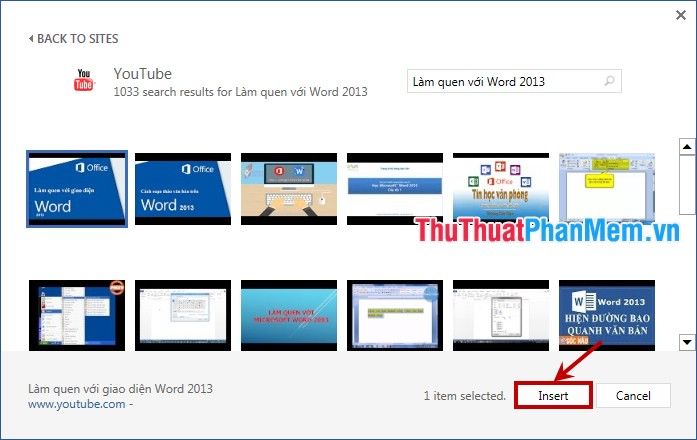This screenshot has width=697, height=440.
Task: Click the back arrow beside BACK TO SITES
Action: [31, 39]
